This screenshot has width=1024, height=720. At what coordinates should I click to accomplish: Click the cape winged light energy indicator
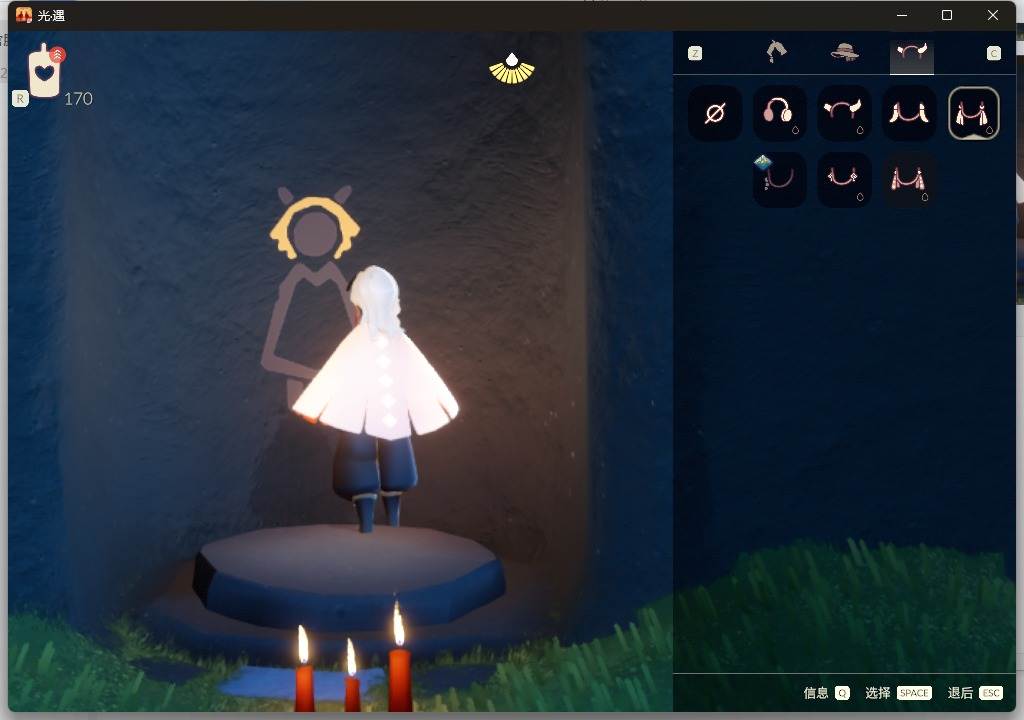point(512,68)
